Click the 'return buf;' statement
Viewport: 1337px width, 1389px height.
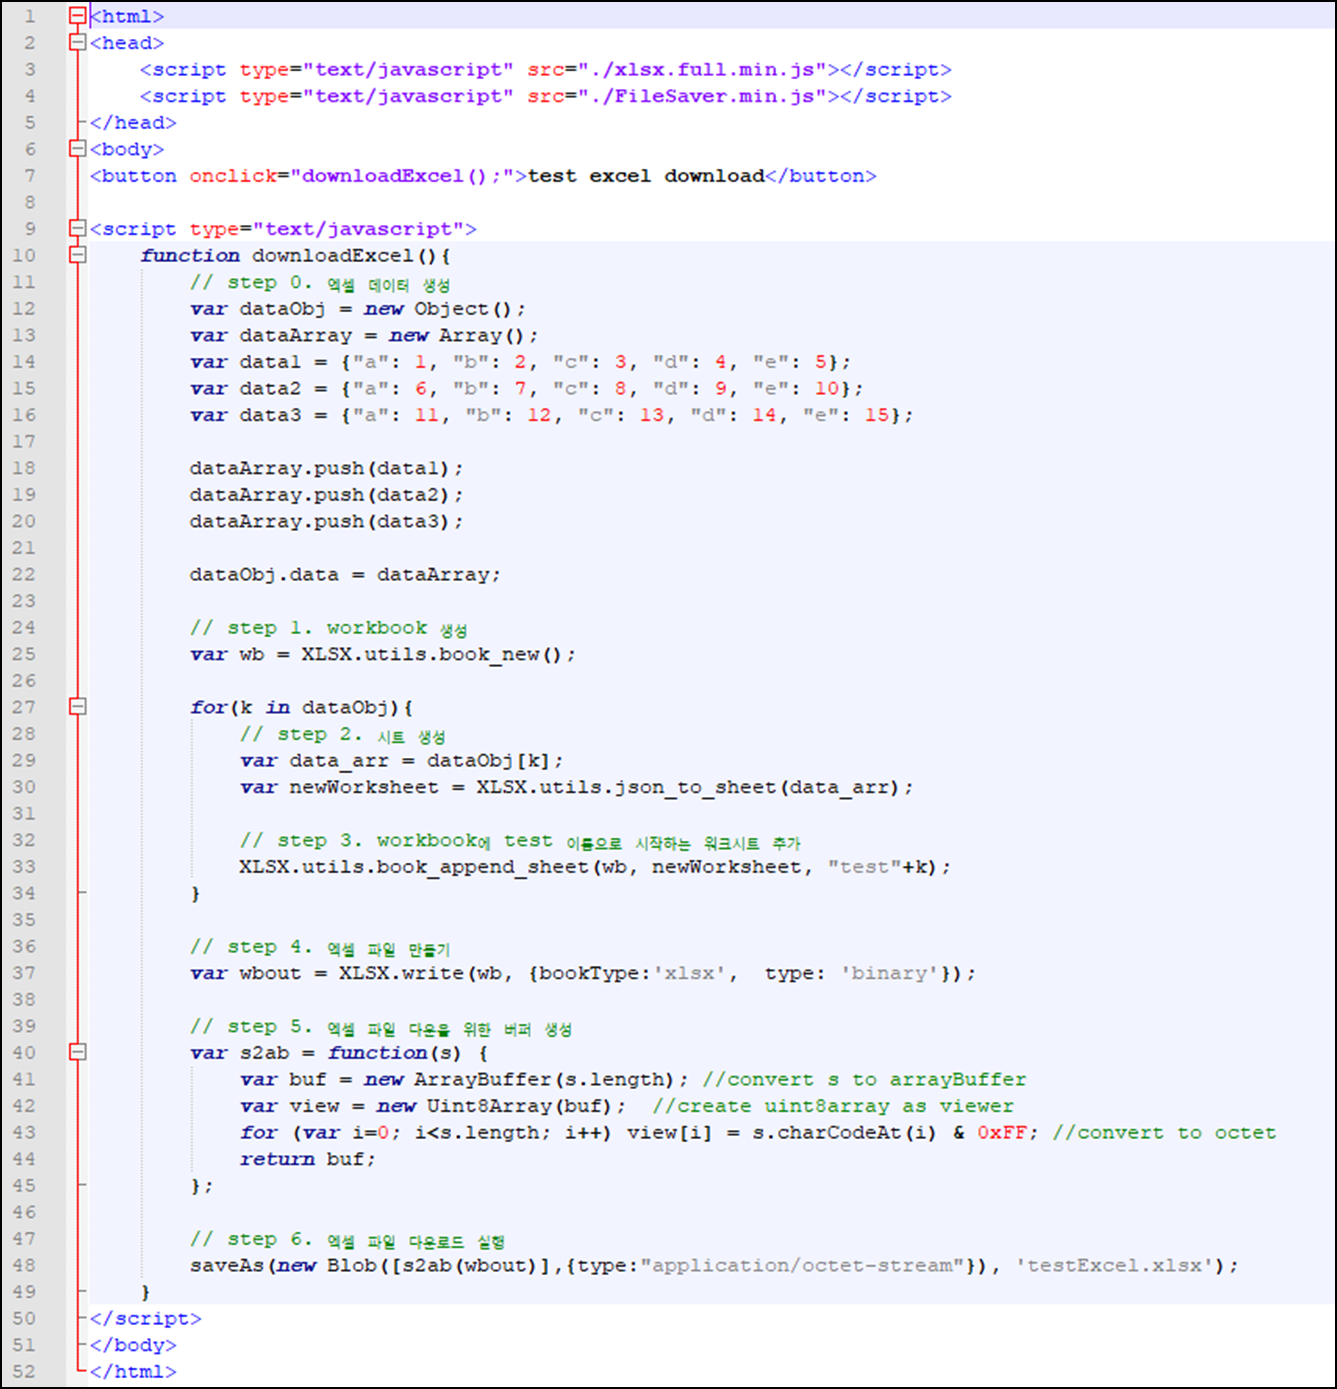(x=308, y=1159)
